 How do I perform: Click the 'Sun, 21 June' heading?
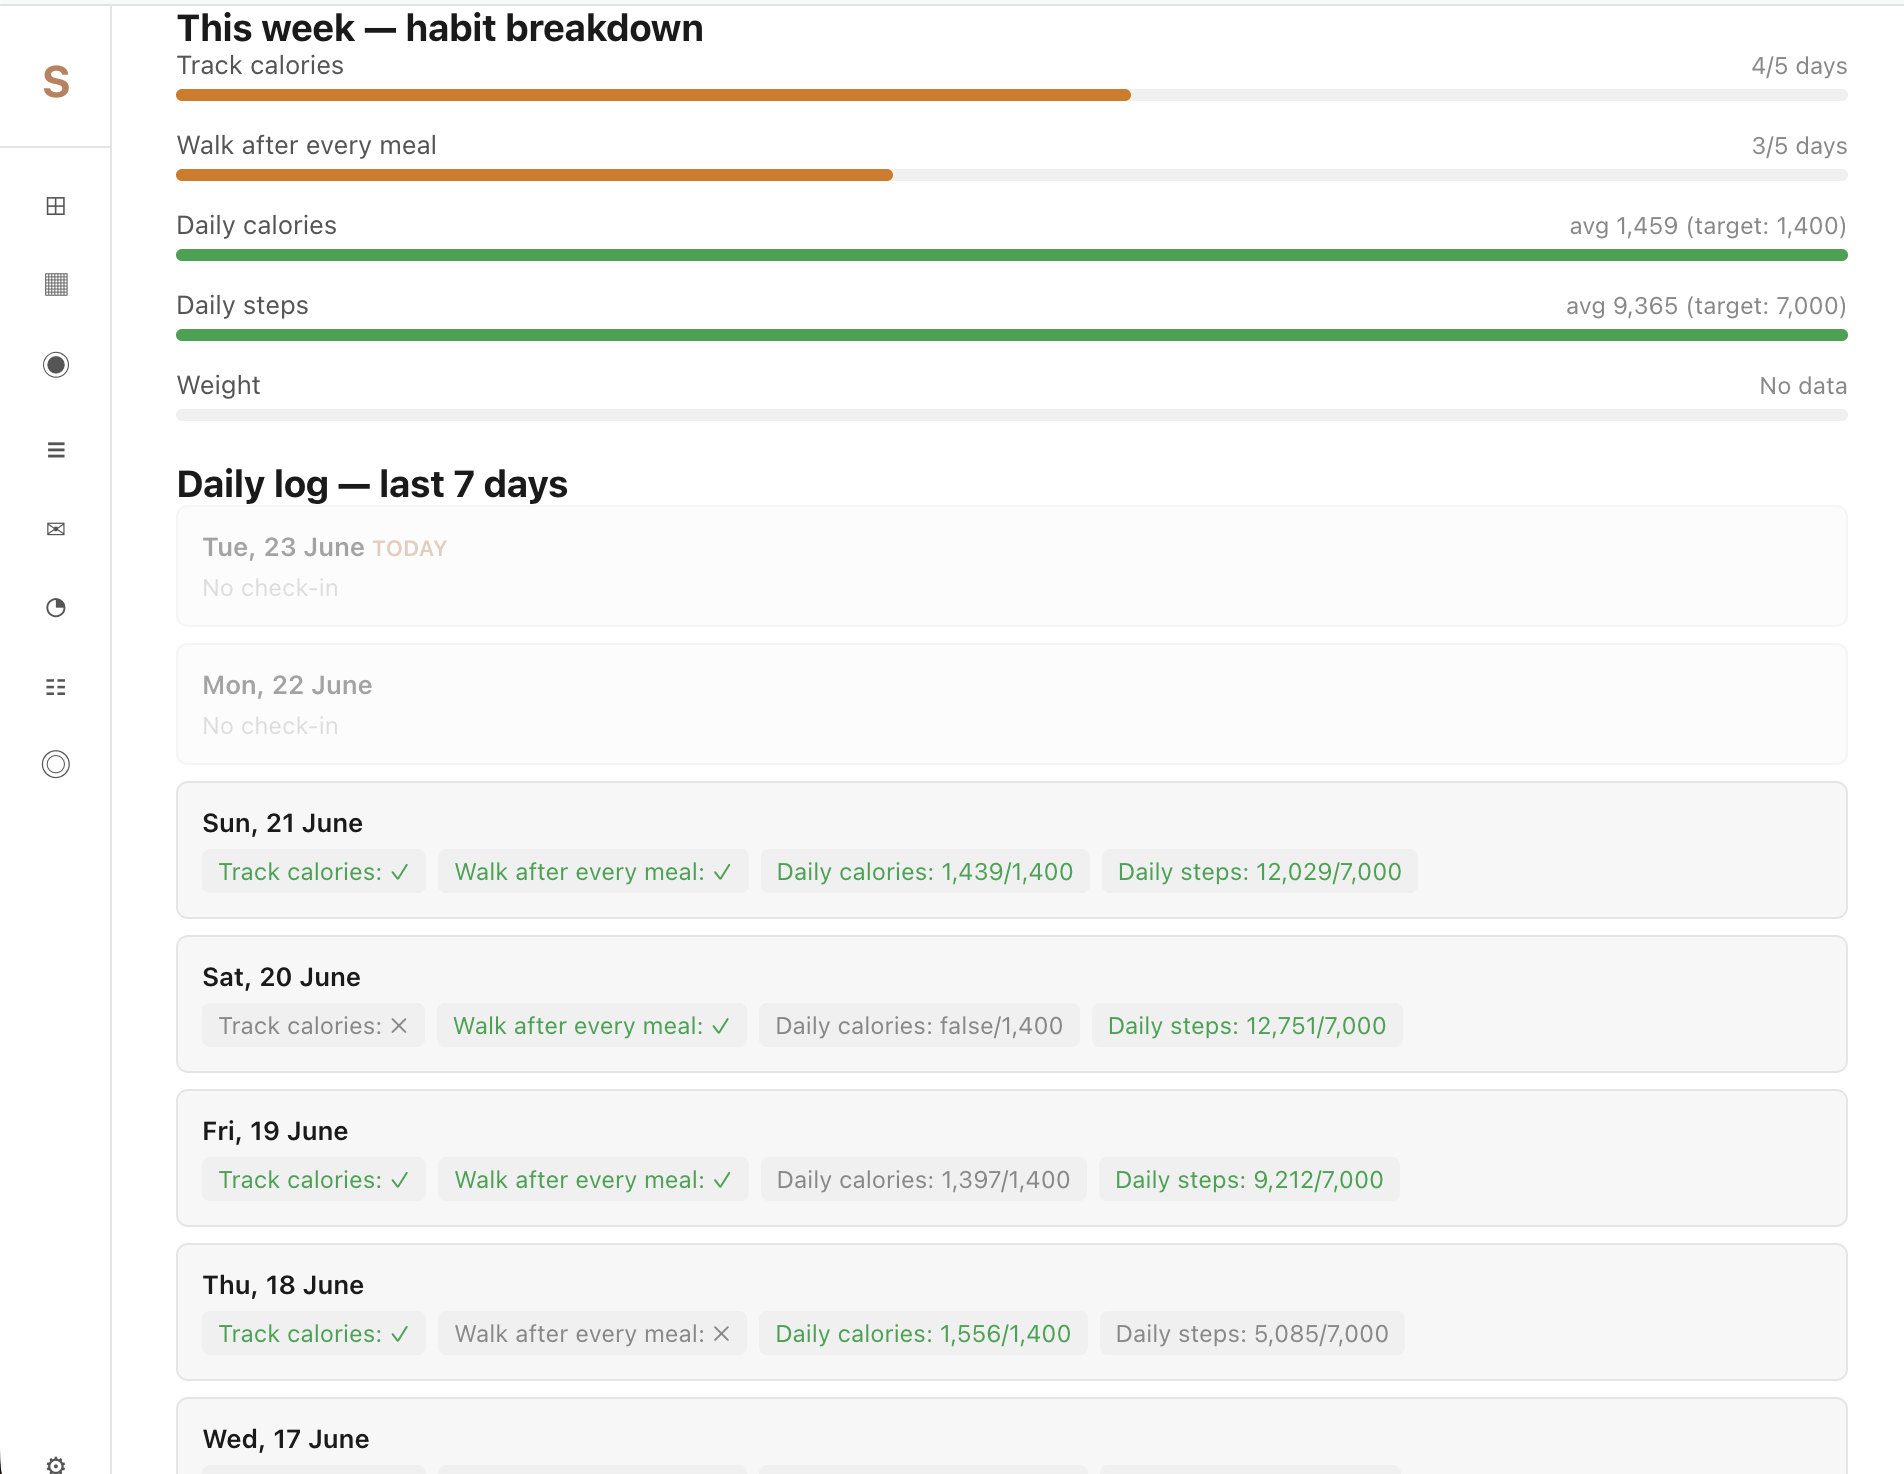(282, 823)
